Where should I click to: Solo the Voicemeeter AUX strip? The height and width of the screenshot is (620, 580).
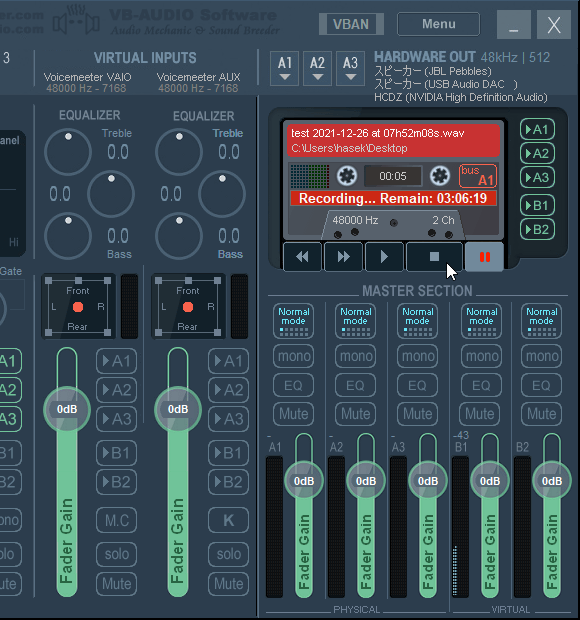[x=229, y=554]
